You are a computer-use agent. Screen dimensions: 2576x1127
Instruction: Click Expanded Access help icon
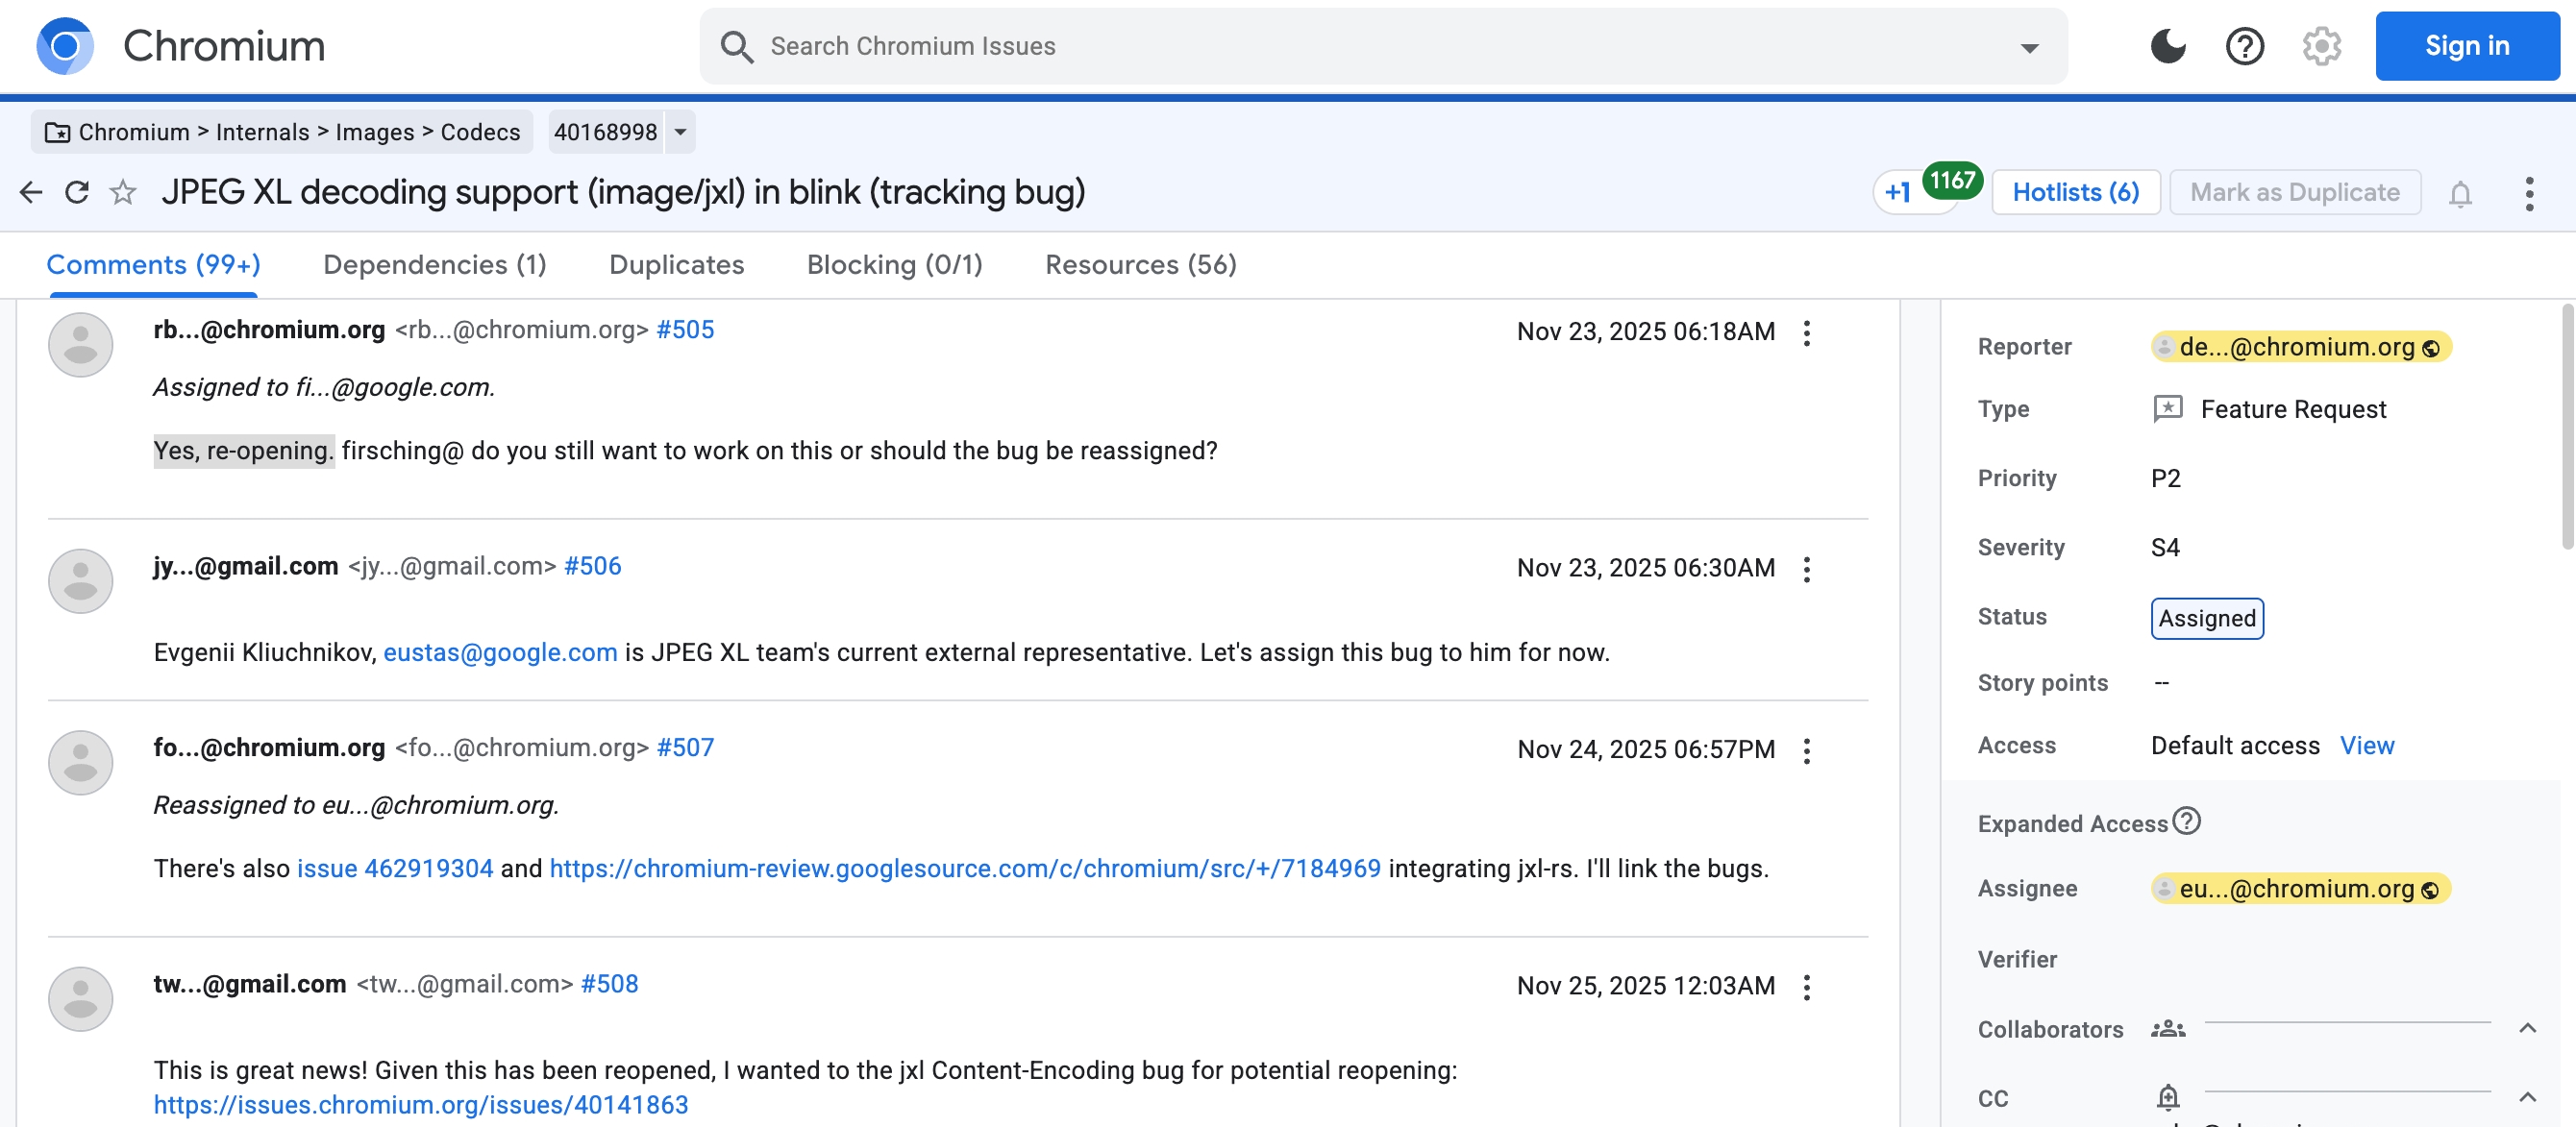[x=2187, y=821]
